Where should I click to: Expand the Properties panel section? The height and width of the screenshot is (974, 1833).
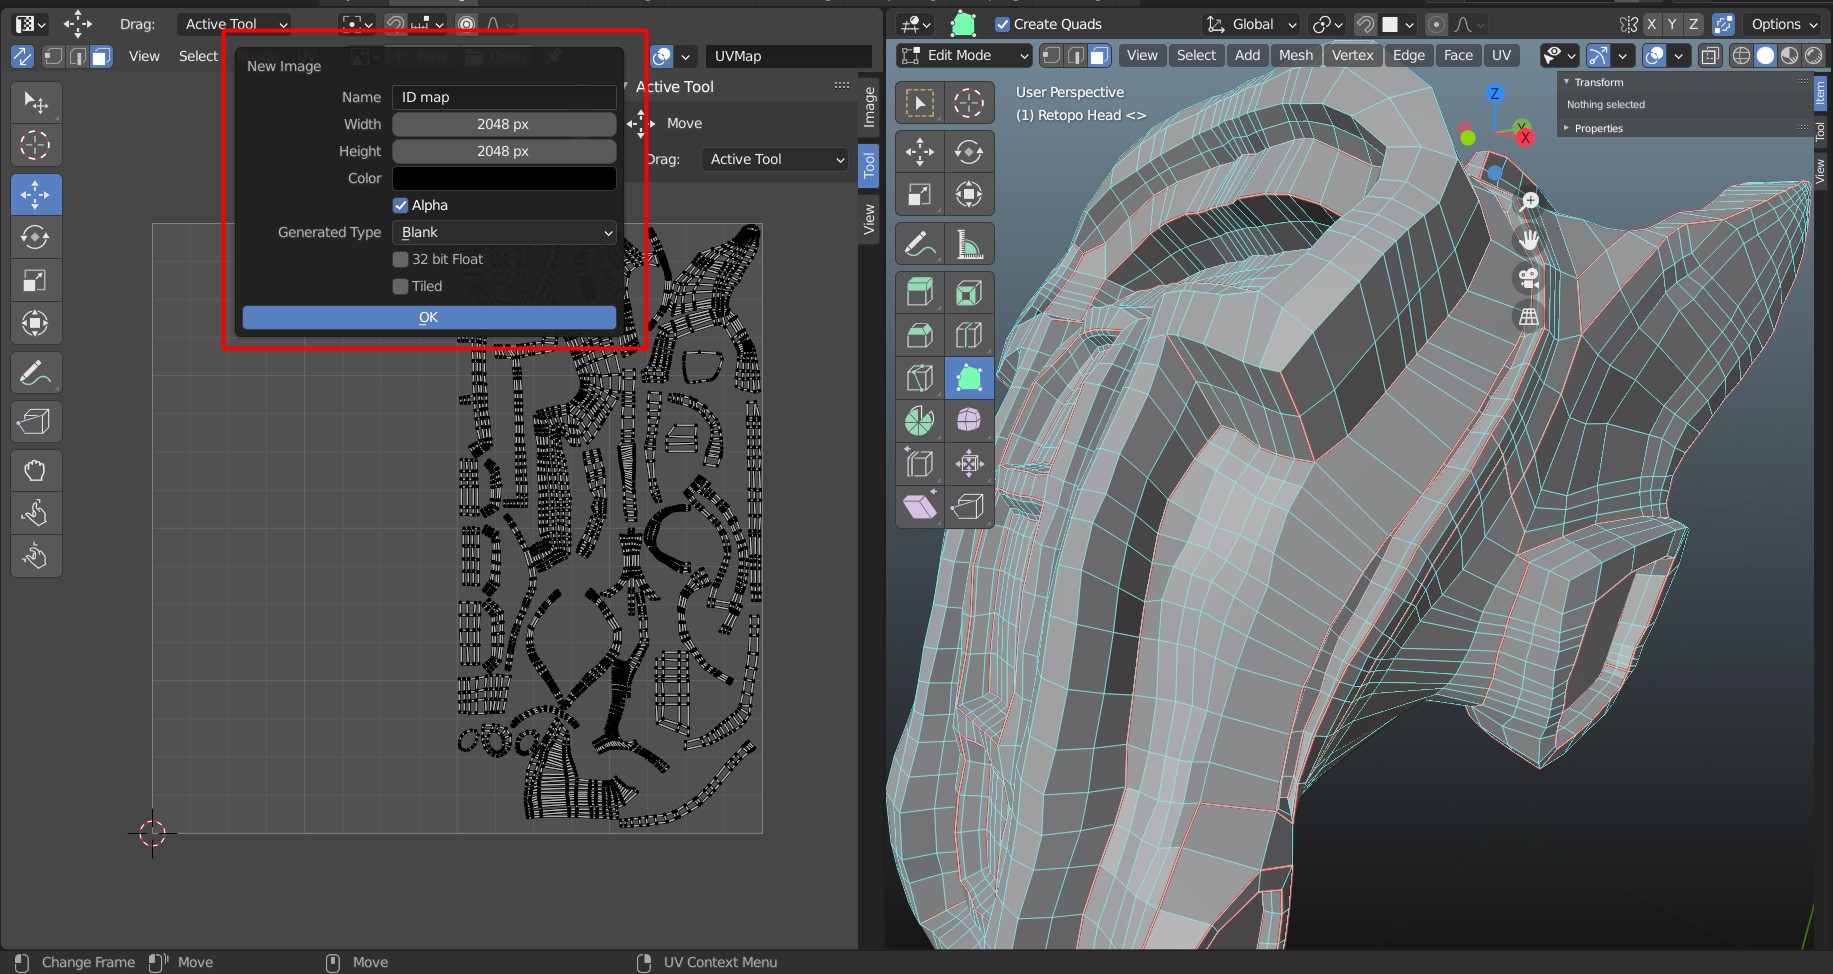click(x=1598, y=128)
